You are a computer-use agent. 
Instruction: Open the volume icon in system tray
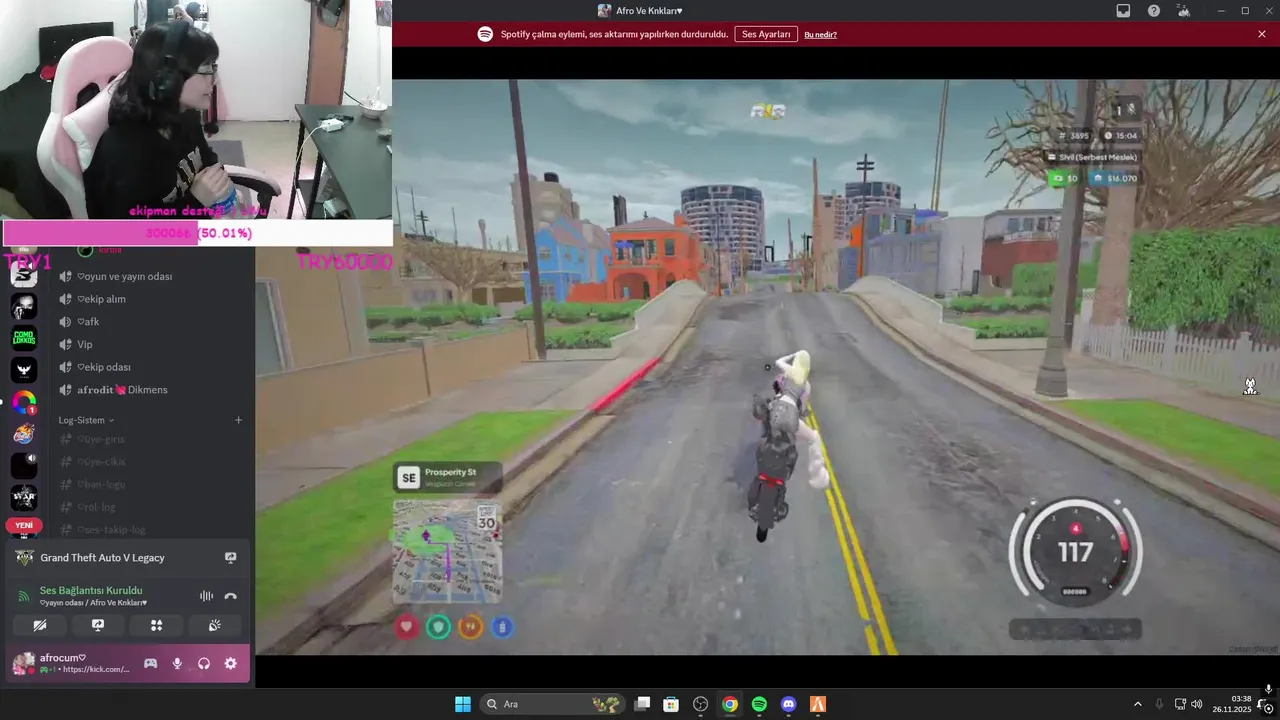point(1196,704)
